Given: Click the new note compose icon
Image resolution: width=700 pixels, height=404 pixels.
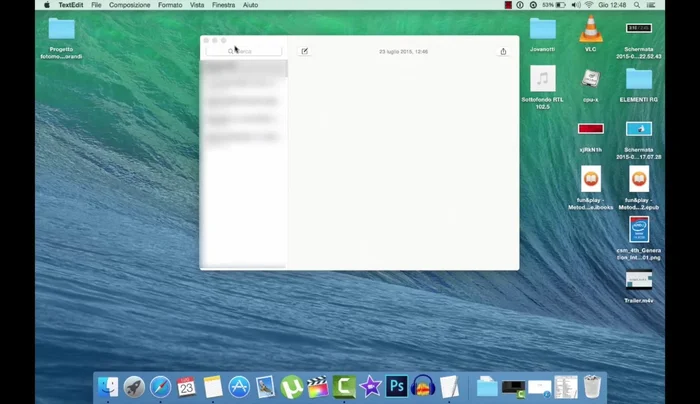Looking at the screenshot, I should 305,51.
